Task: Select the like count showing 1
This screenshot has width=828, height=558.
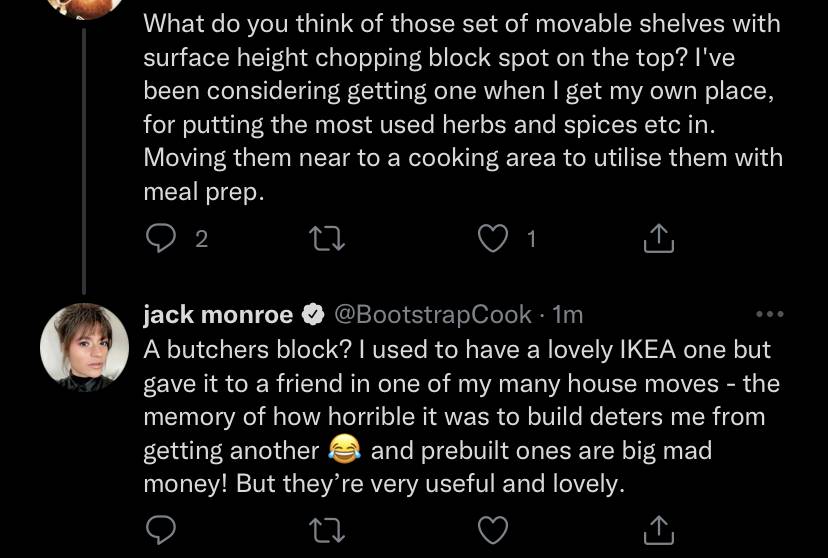Action: click(x=532, y=239)
